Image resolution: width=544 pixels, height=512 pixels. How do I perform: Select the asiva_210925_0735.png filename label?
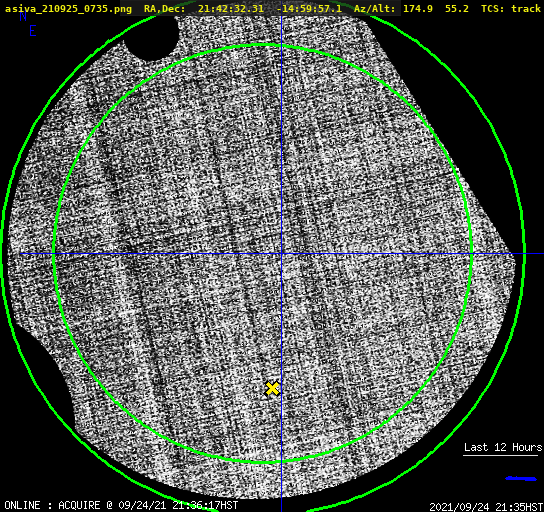68,8
